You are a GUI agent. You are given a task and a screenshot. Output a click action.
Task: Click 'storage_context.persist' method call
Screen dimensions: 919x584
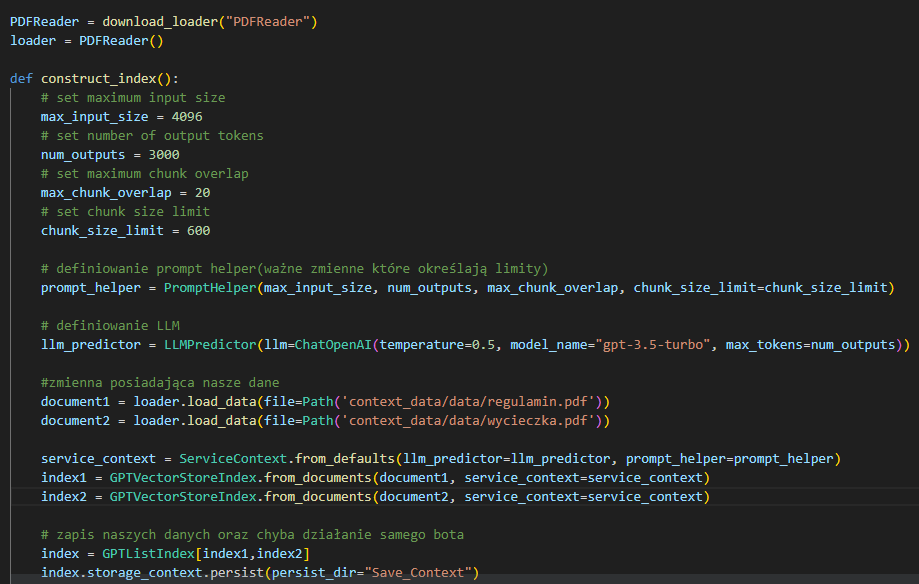tap(175, 573)
